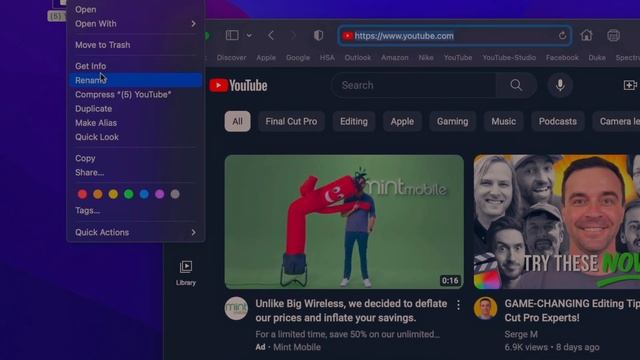The height and width of the screenshot is (360, 640).
Task: Apply the yellow tag color
Action: (x=113, y=194)
